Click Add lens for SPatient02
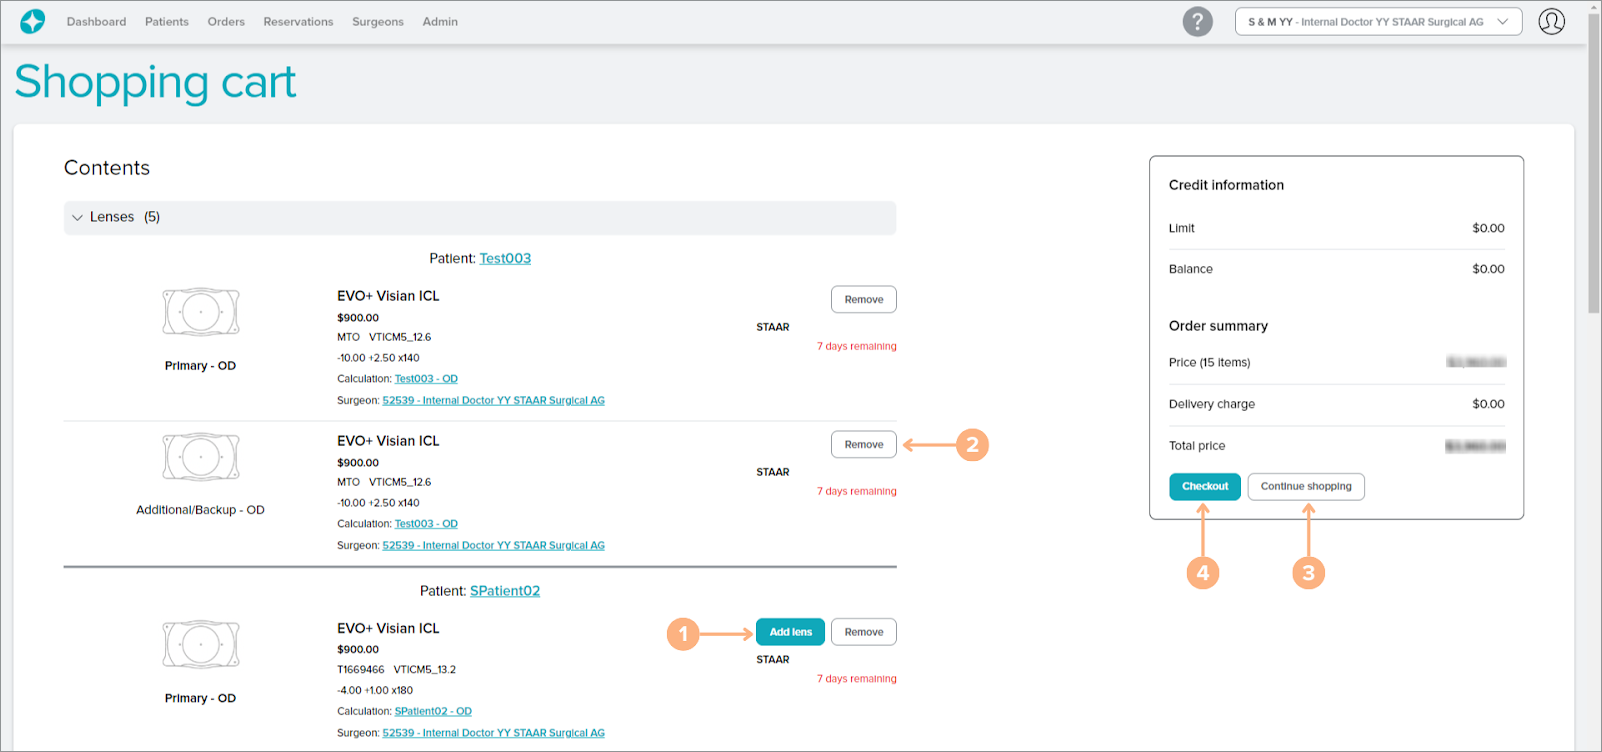The width and height of the screenshot is (1602, 752). [790, 632]
